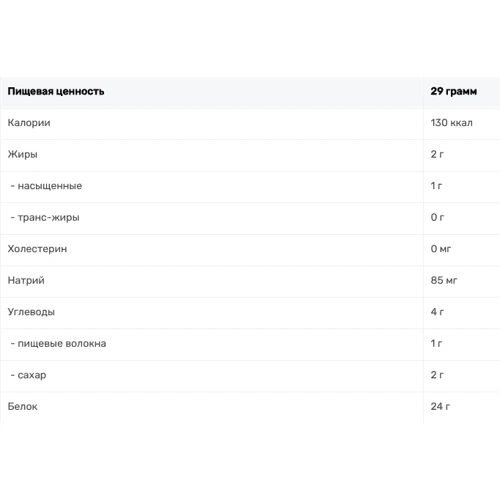Select the '130 ккал' value
Screen dimensions: 500x500
(451, 123)
